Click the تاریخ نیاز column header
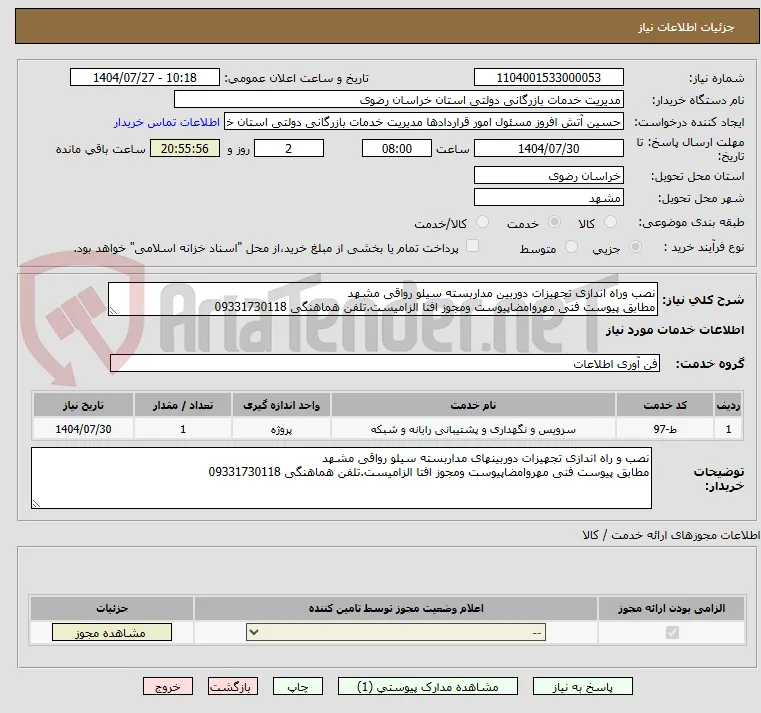 [83, 405]
